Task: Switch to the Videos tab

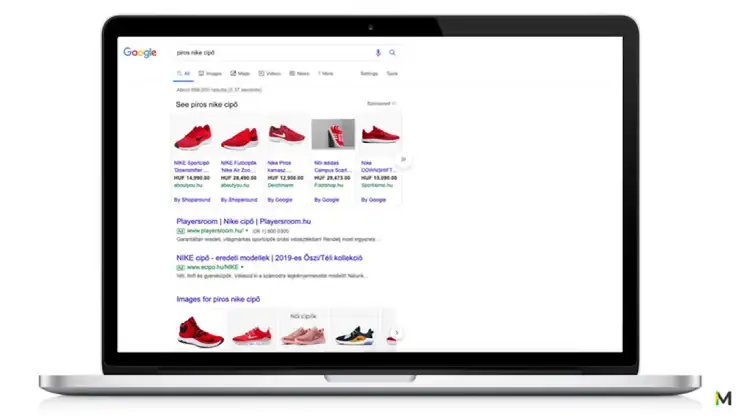Action: (x=269, y=74)
